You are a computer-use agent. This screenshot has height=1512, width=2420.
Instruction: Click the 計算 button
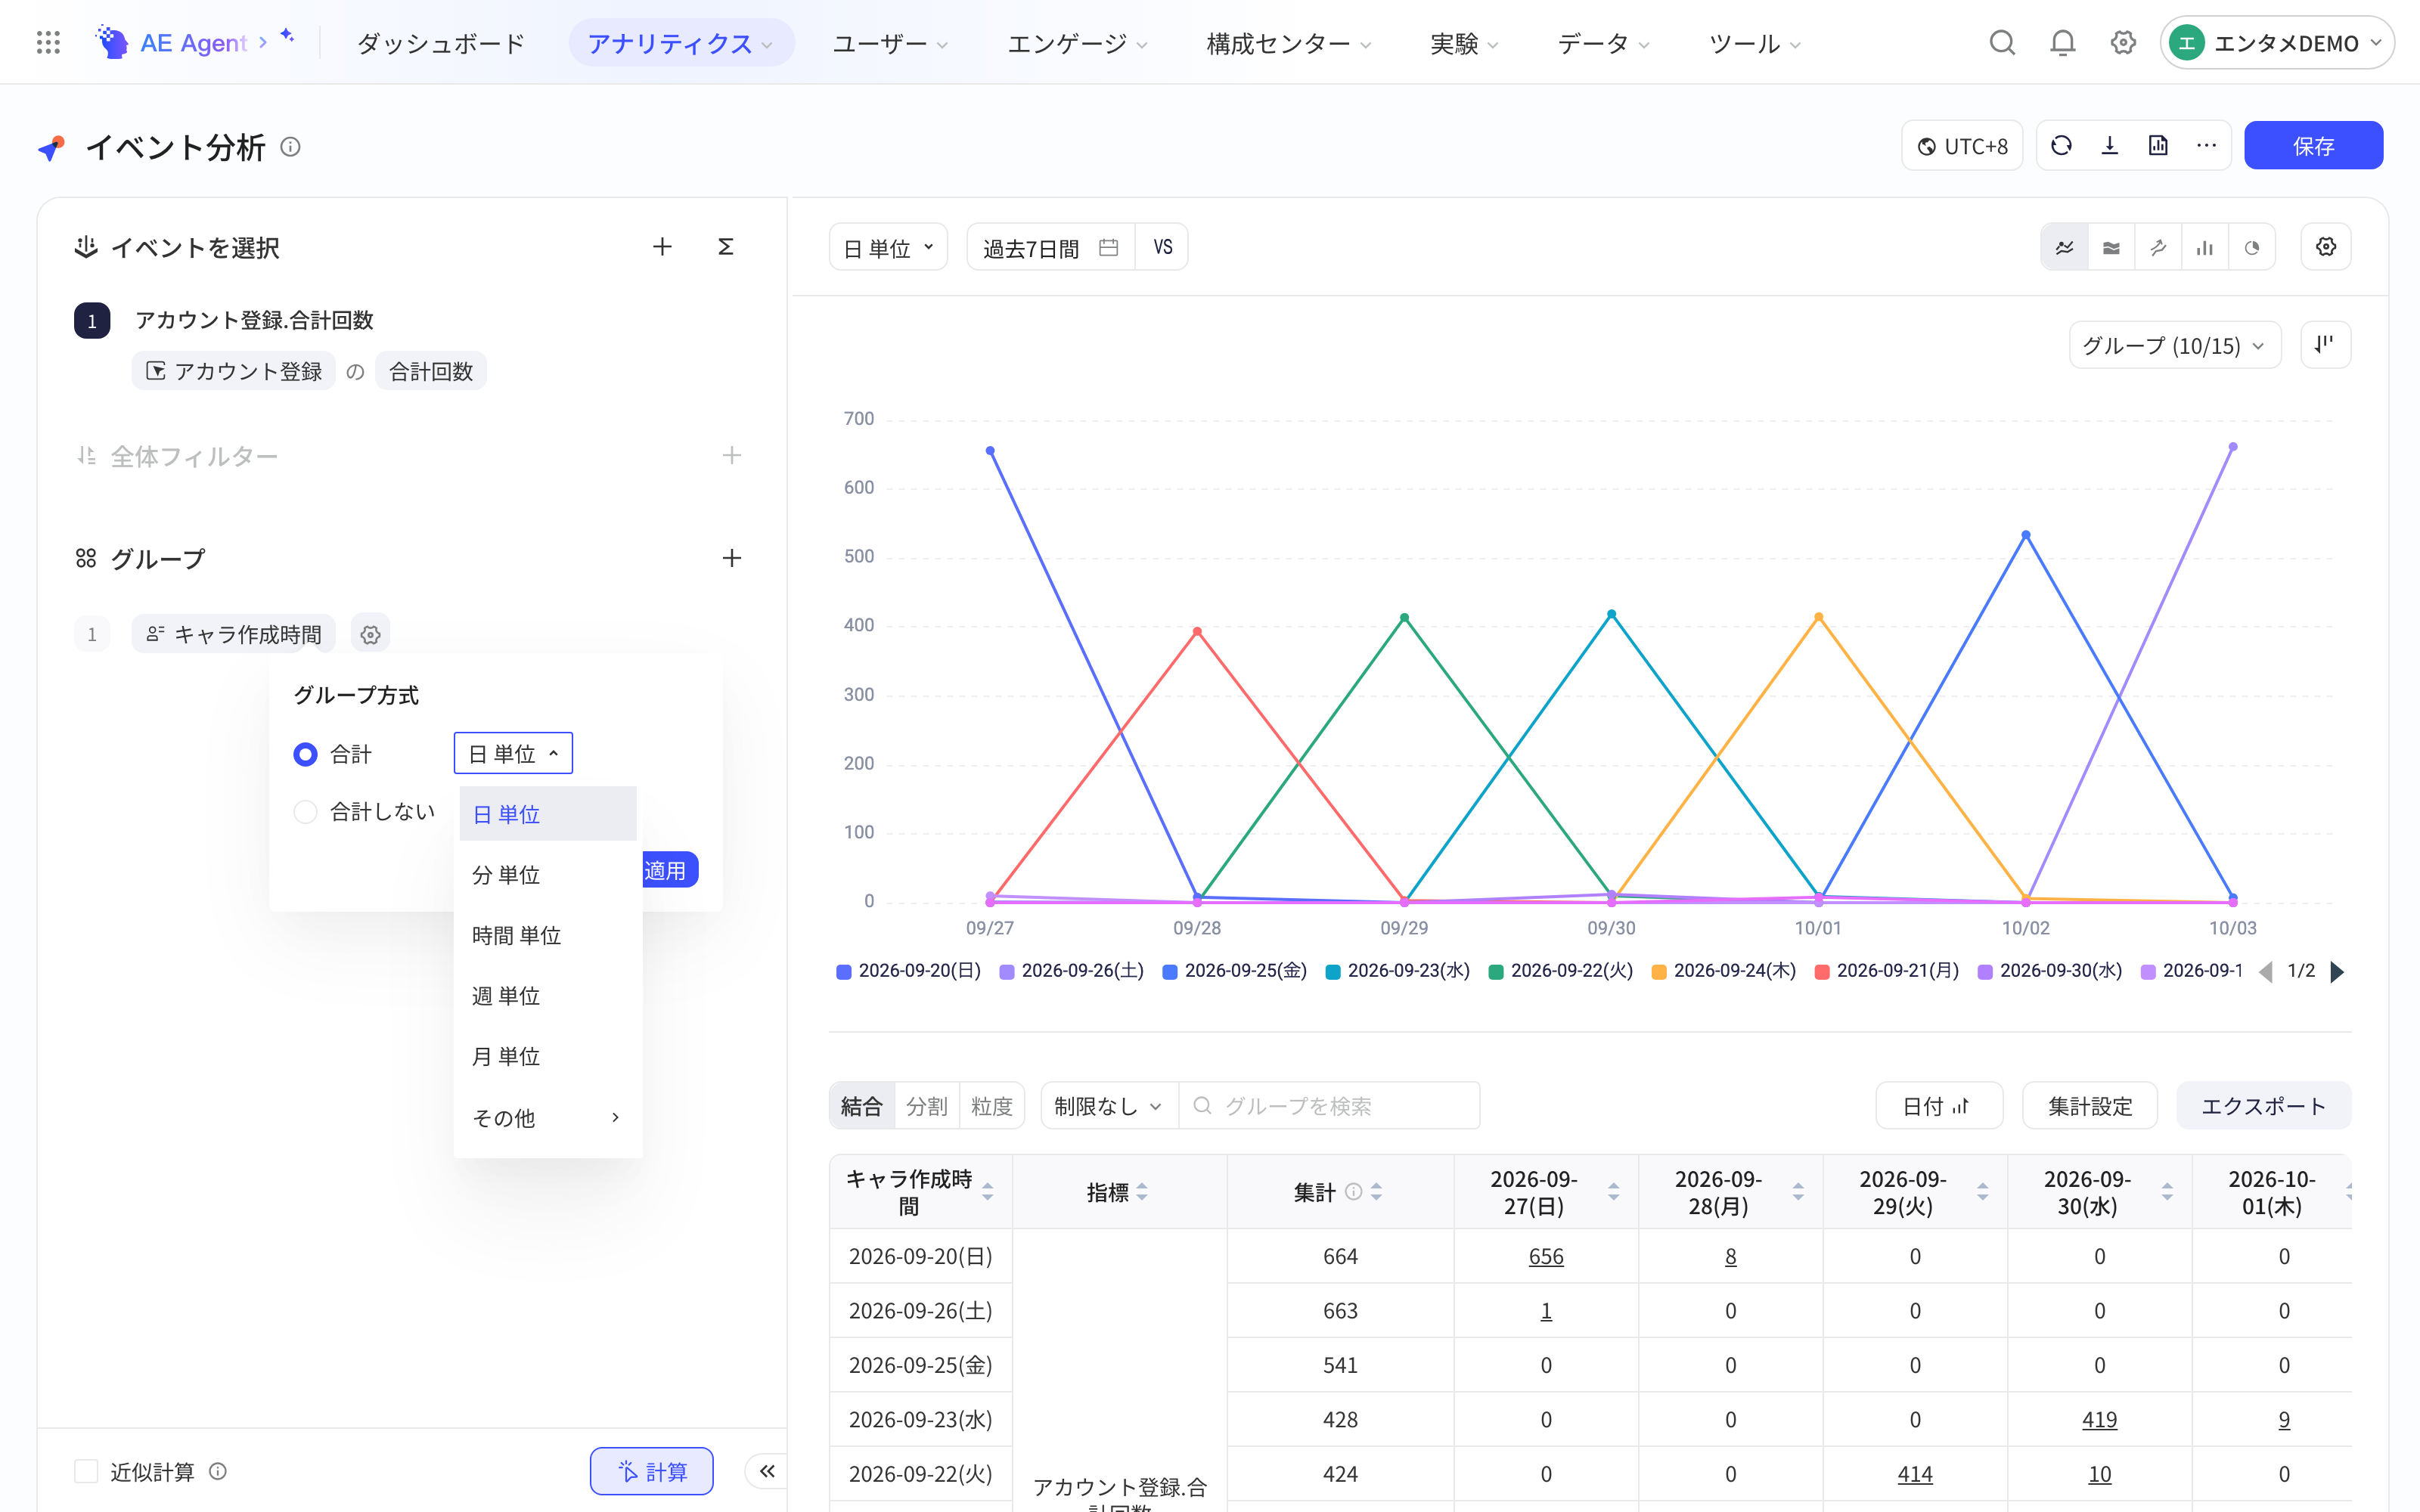pyautogui.click(x=652, y=1471)
